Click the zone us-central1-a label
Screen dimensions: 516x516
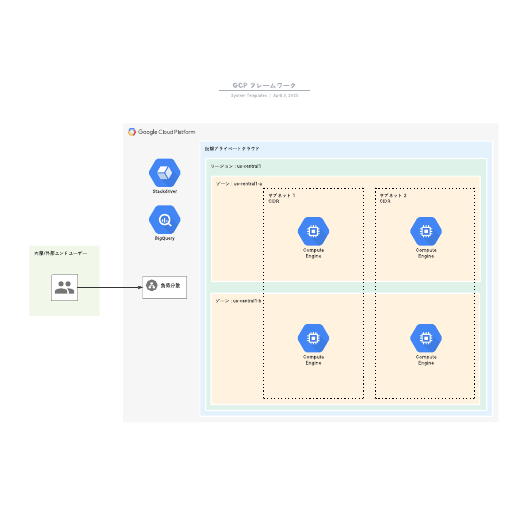[239, 184]
